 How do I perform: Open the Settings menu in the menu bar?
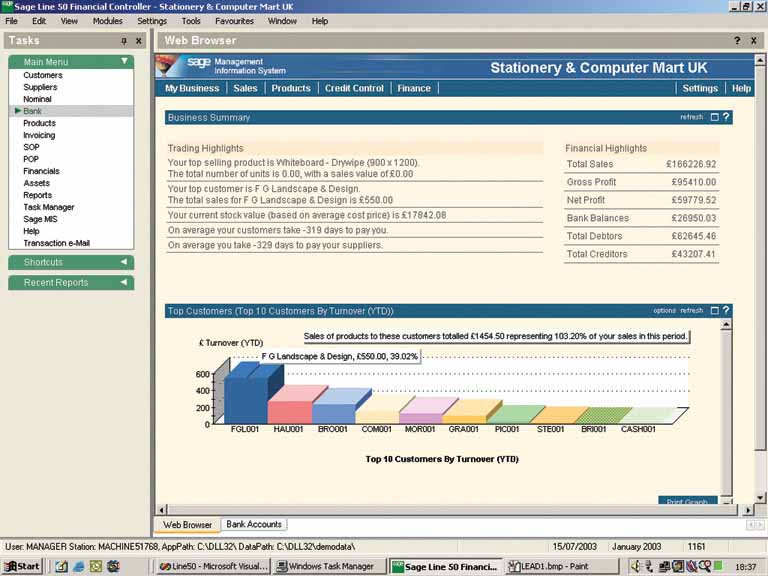152,21
